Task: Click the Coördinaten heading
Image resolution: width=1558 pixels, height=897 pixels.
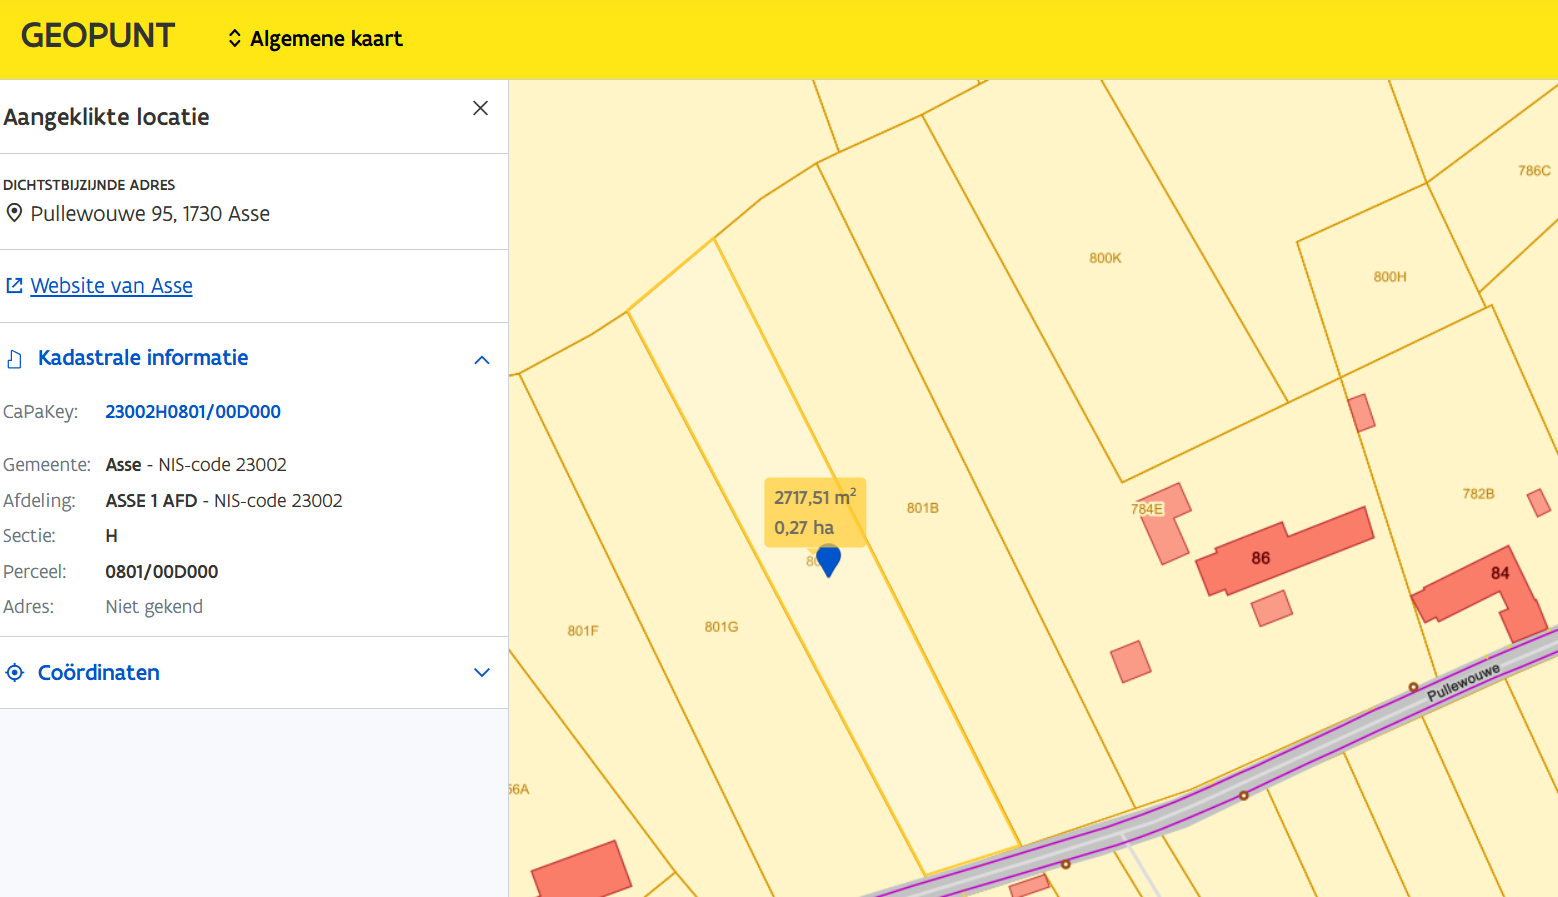Action: [x=99, y=673]
